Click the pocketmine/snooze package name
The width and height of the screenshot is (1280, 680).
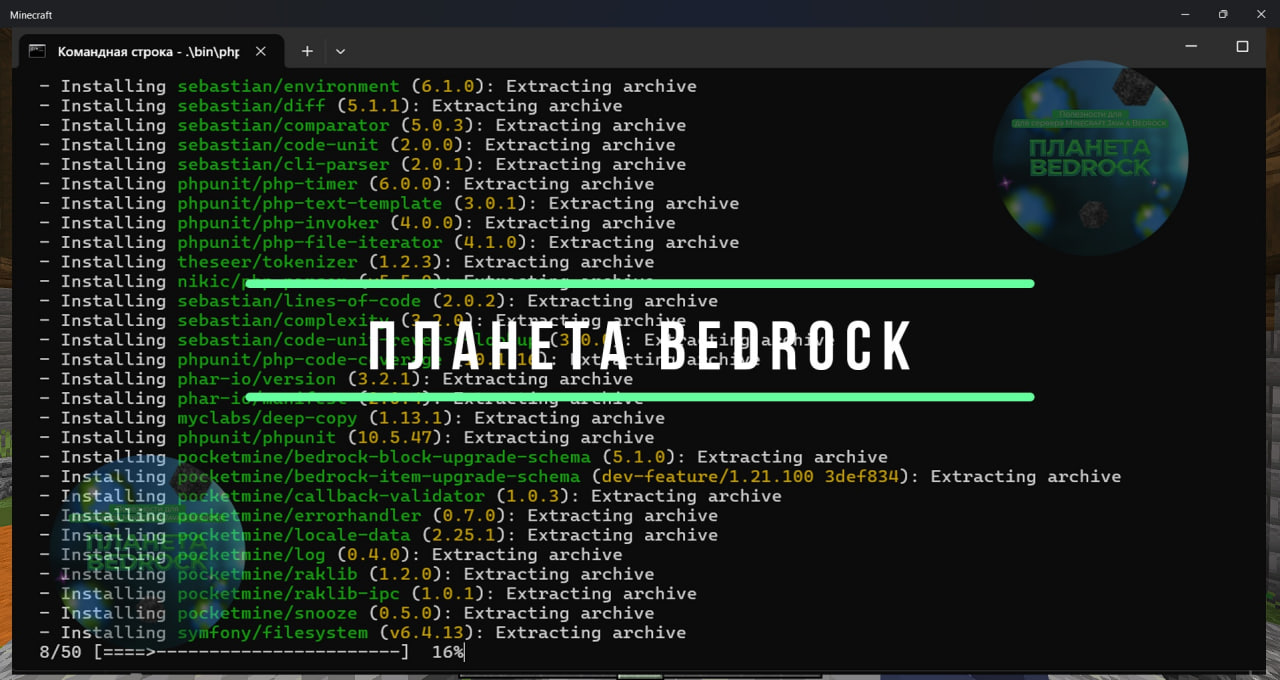coord(267,613)
